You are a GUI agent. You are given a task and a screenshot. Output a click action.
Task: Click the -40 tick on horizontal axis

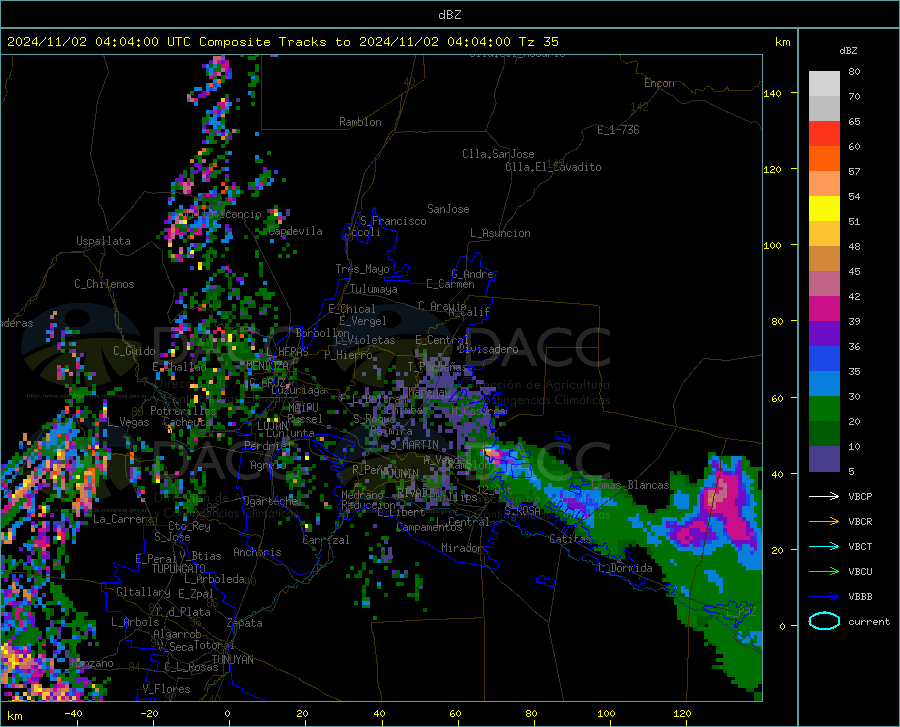(73, 713)
